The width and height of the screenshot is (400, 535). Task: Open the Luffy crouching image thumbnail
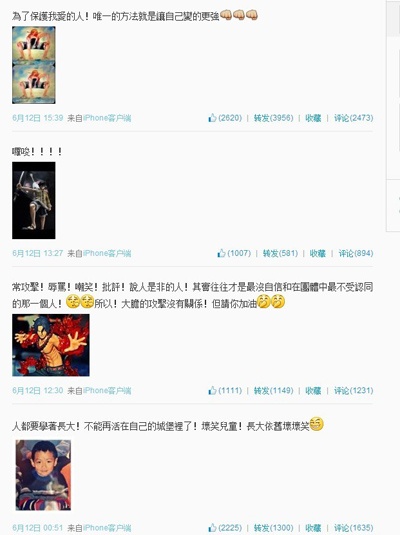pos(33,65)
